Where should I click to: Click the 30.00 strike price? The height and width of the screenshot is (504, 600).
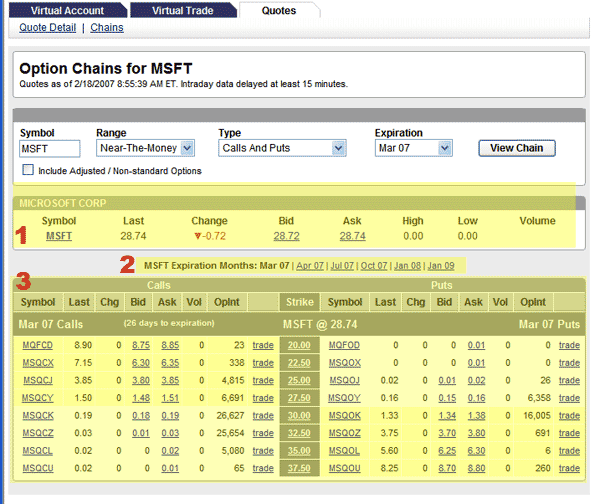click(299, 415)
